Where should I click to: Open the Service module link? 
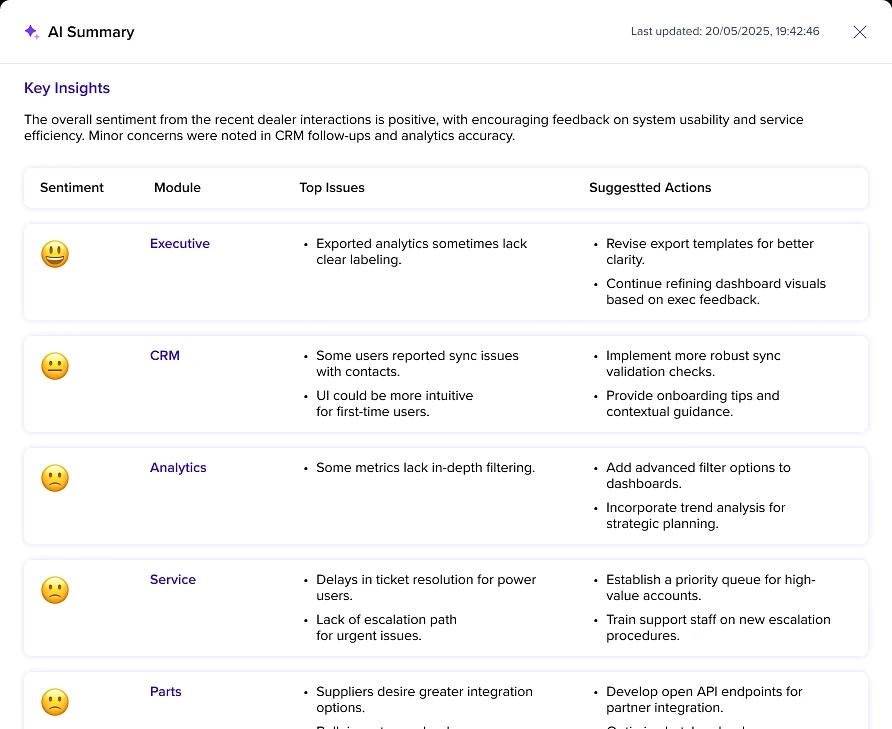173,580
